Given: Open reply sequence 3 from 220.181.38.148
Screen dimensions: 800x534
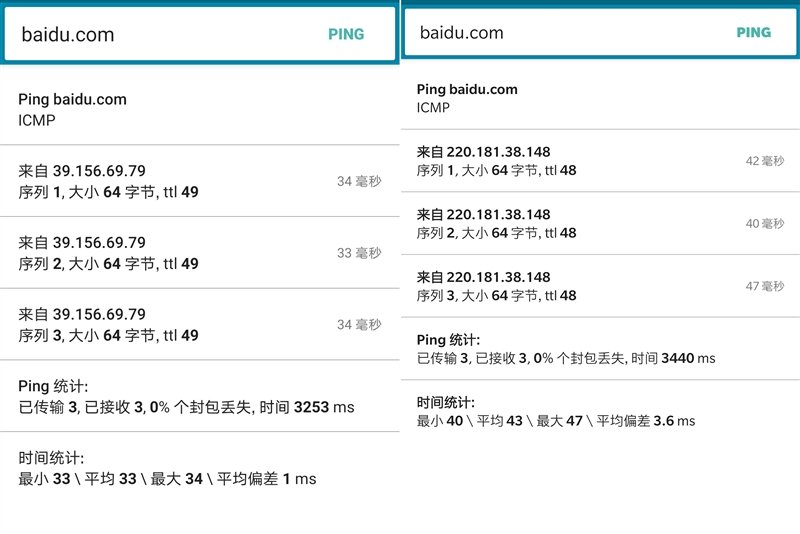Looking at the screenshot, I should (x=601, y=286).
